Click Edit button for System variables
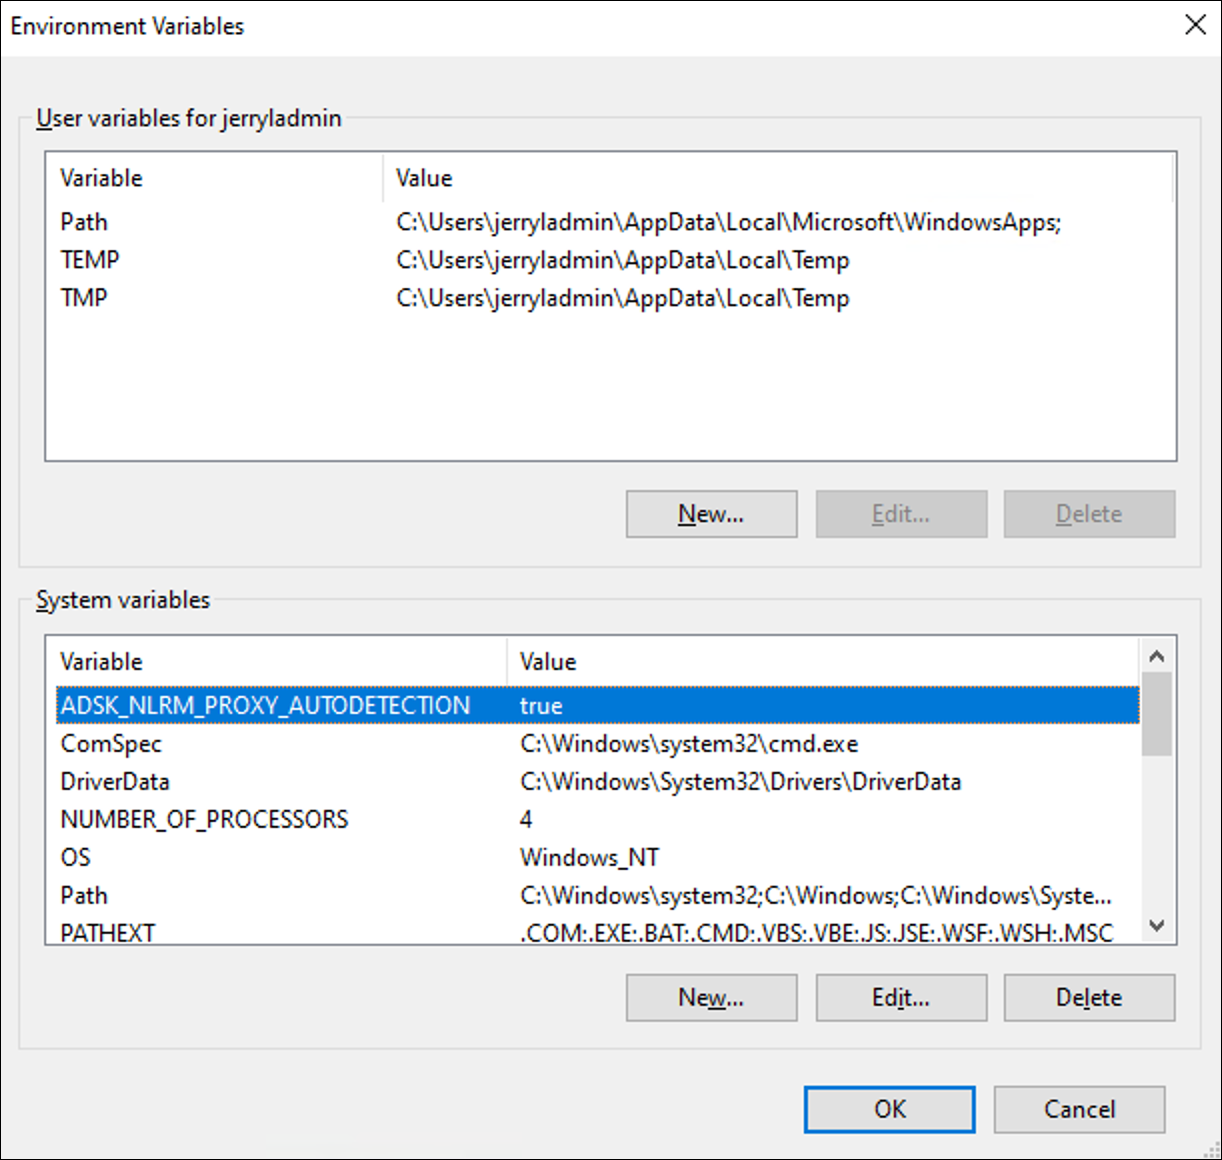The height and width of the screenshot is (1160, 1222). point(900,998)
